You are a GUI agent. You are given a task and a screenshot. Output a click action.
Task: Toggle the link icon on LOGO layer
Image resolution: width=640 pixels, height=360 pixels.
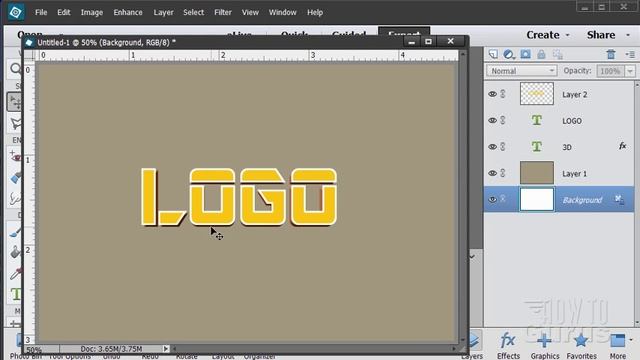click(503, 120)
